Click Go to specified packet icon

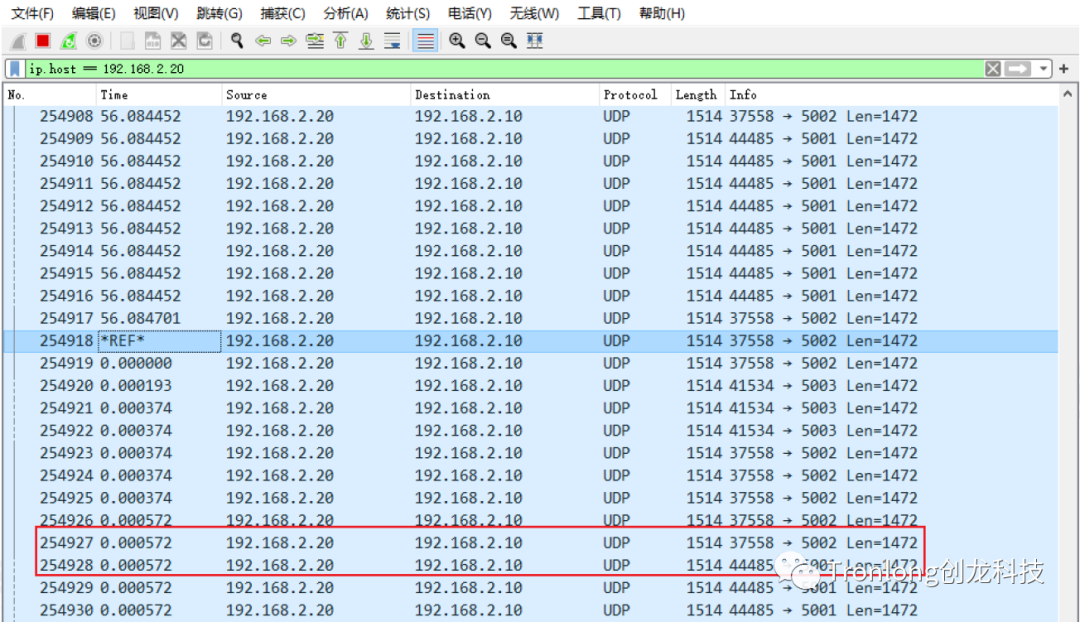pyautogui.click(x=315, y=41)
